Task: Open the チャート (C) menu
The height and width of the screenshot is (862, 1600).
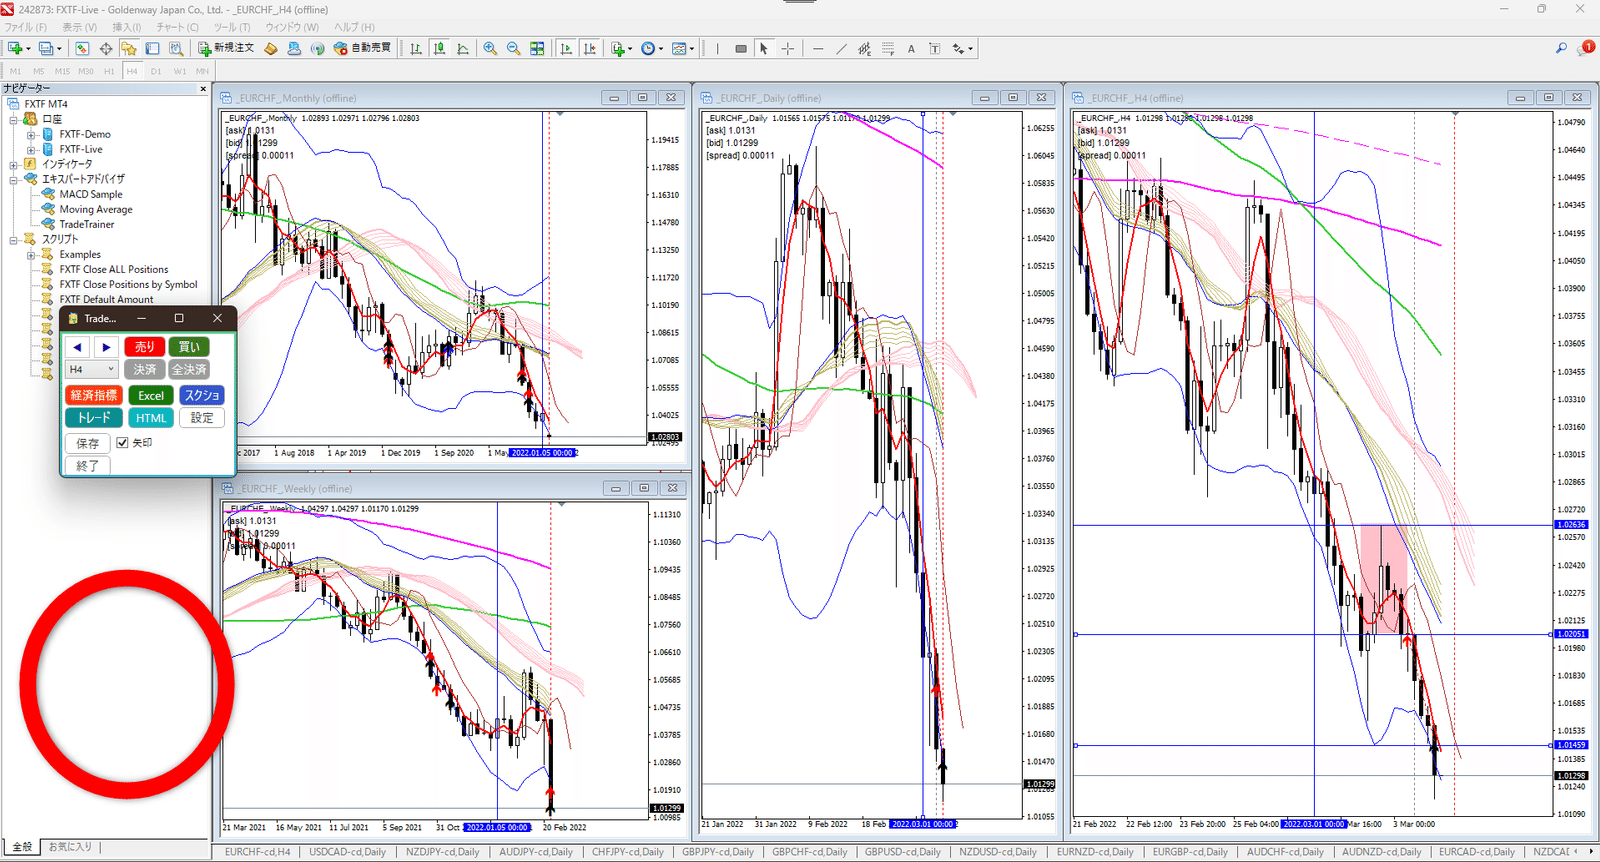Action: [177, 27]
